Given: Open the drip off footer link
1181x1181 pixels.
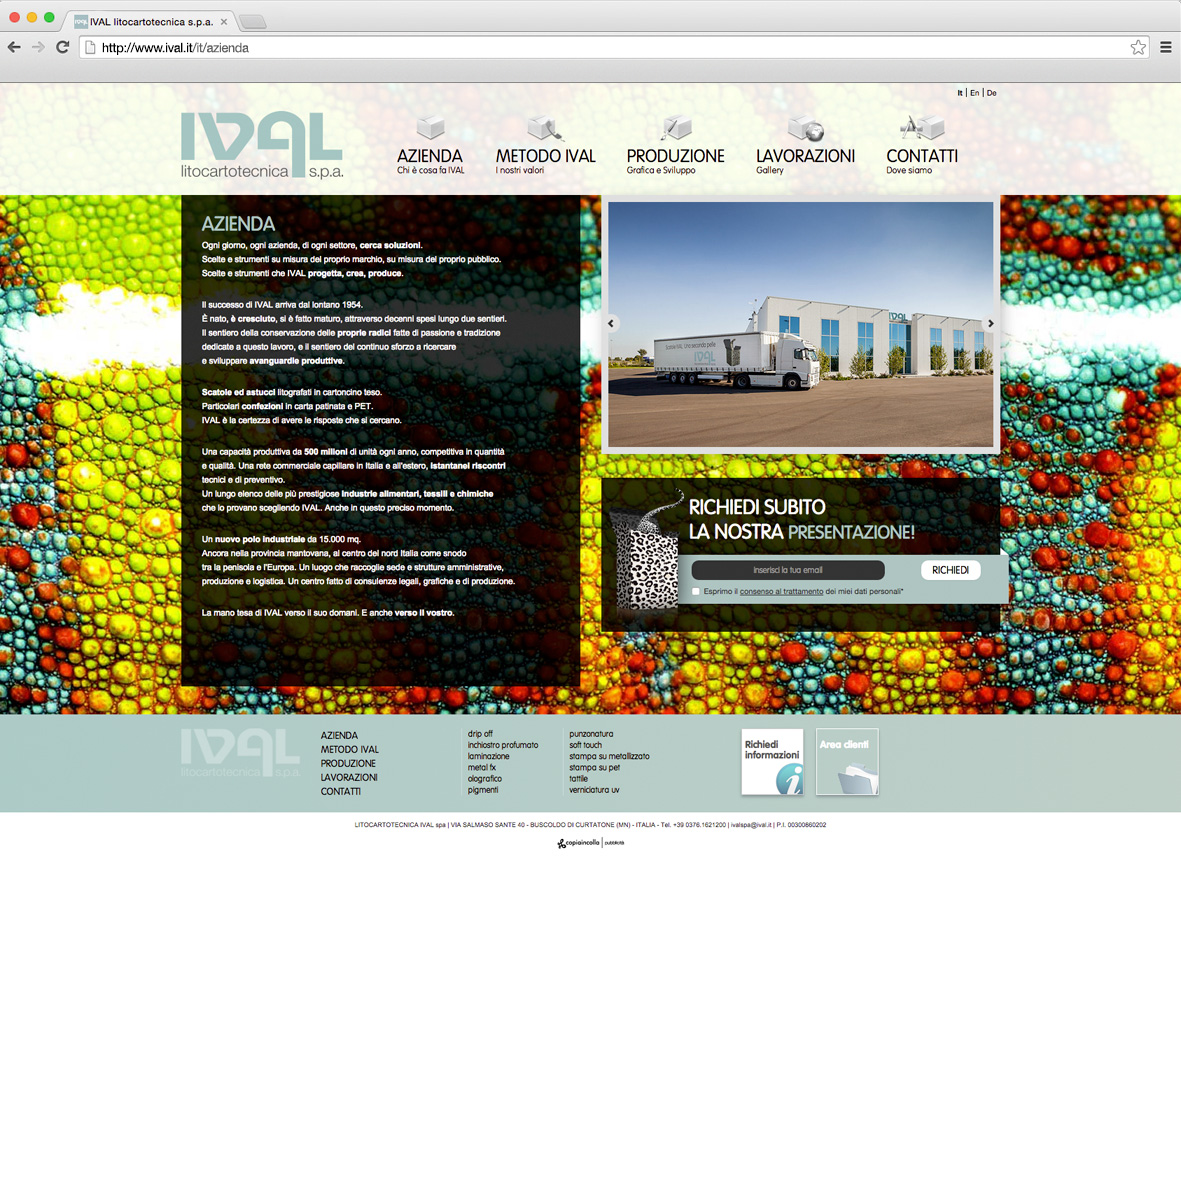Looking at the screenshot, I should (x=480, y=734).
